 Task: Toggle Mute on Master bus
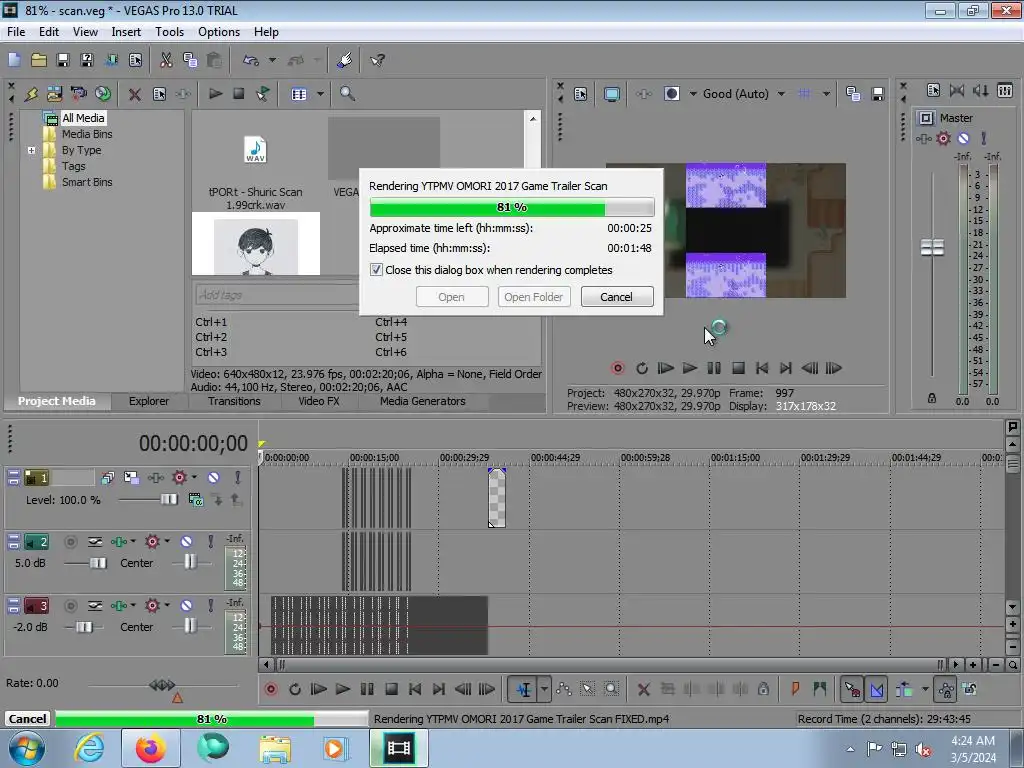coord(963,138)
